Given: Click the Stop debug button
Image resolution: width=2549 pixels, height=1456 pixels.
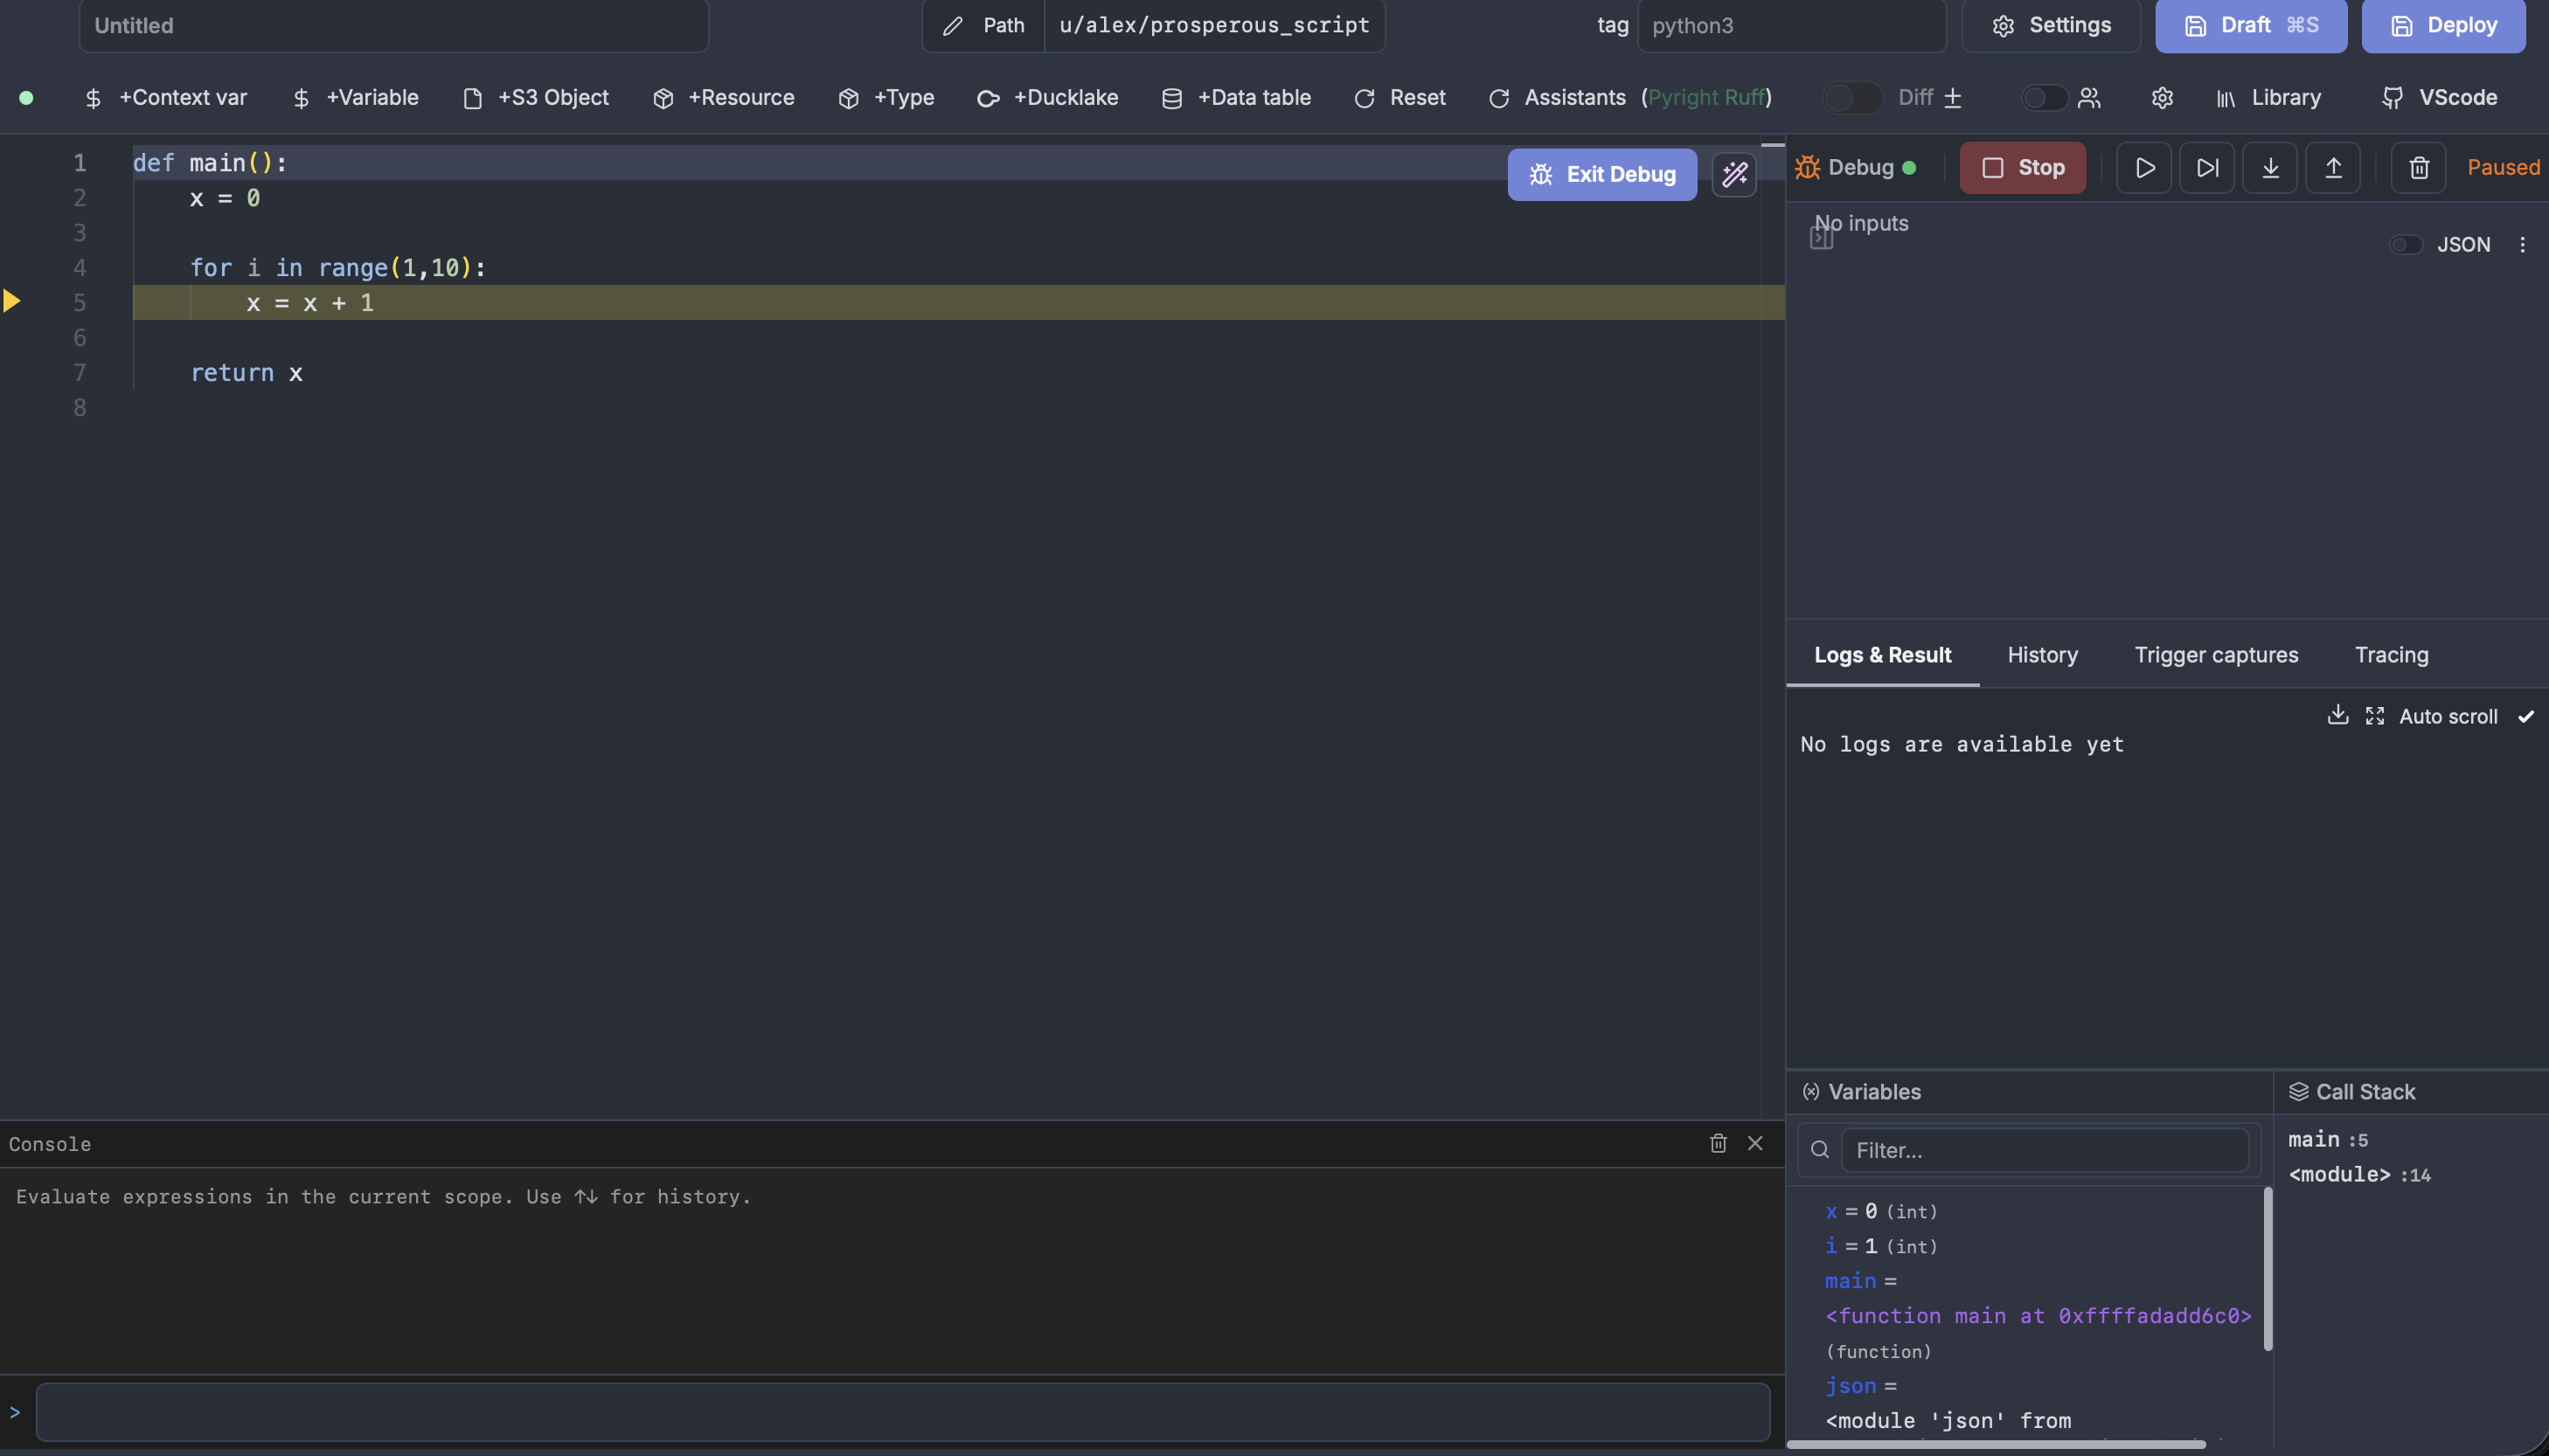Looking at the screenshot, I should [x=2022, y=168].
